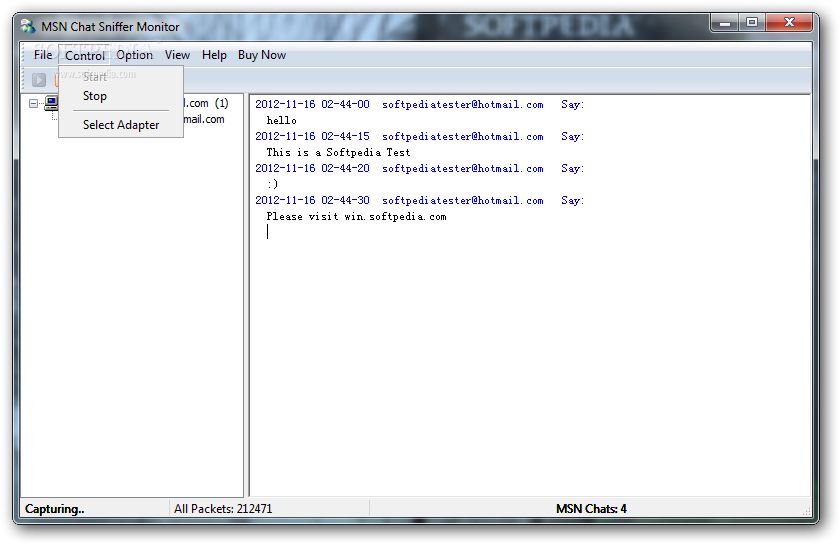
Task: Collapse the computer tree node
Action: [33, 103]
